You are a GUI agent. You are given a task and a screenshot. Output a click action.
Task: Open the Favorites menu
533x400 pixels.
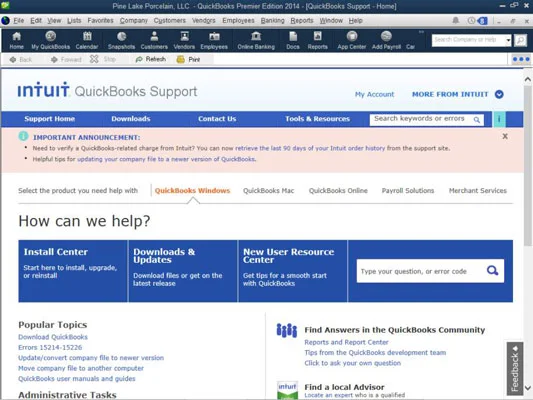tap(100, 21)
